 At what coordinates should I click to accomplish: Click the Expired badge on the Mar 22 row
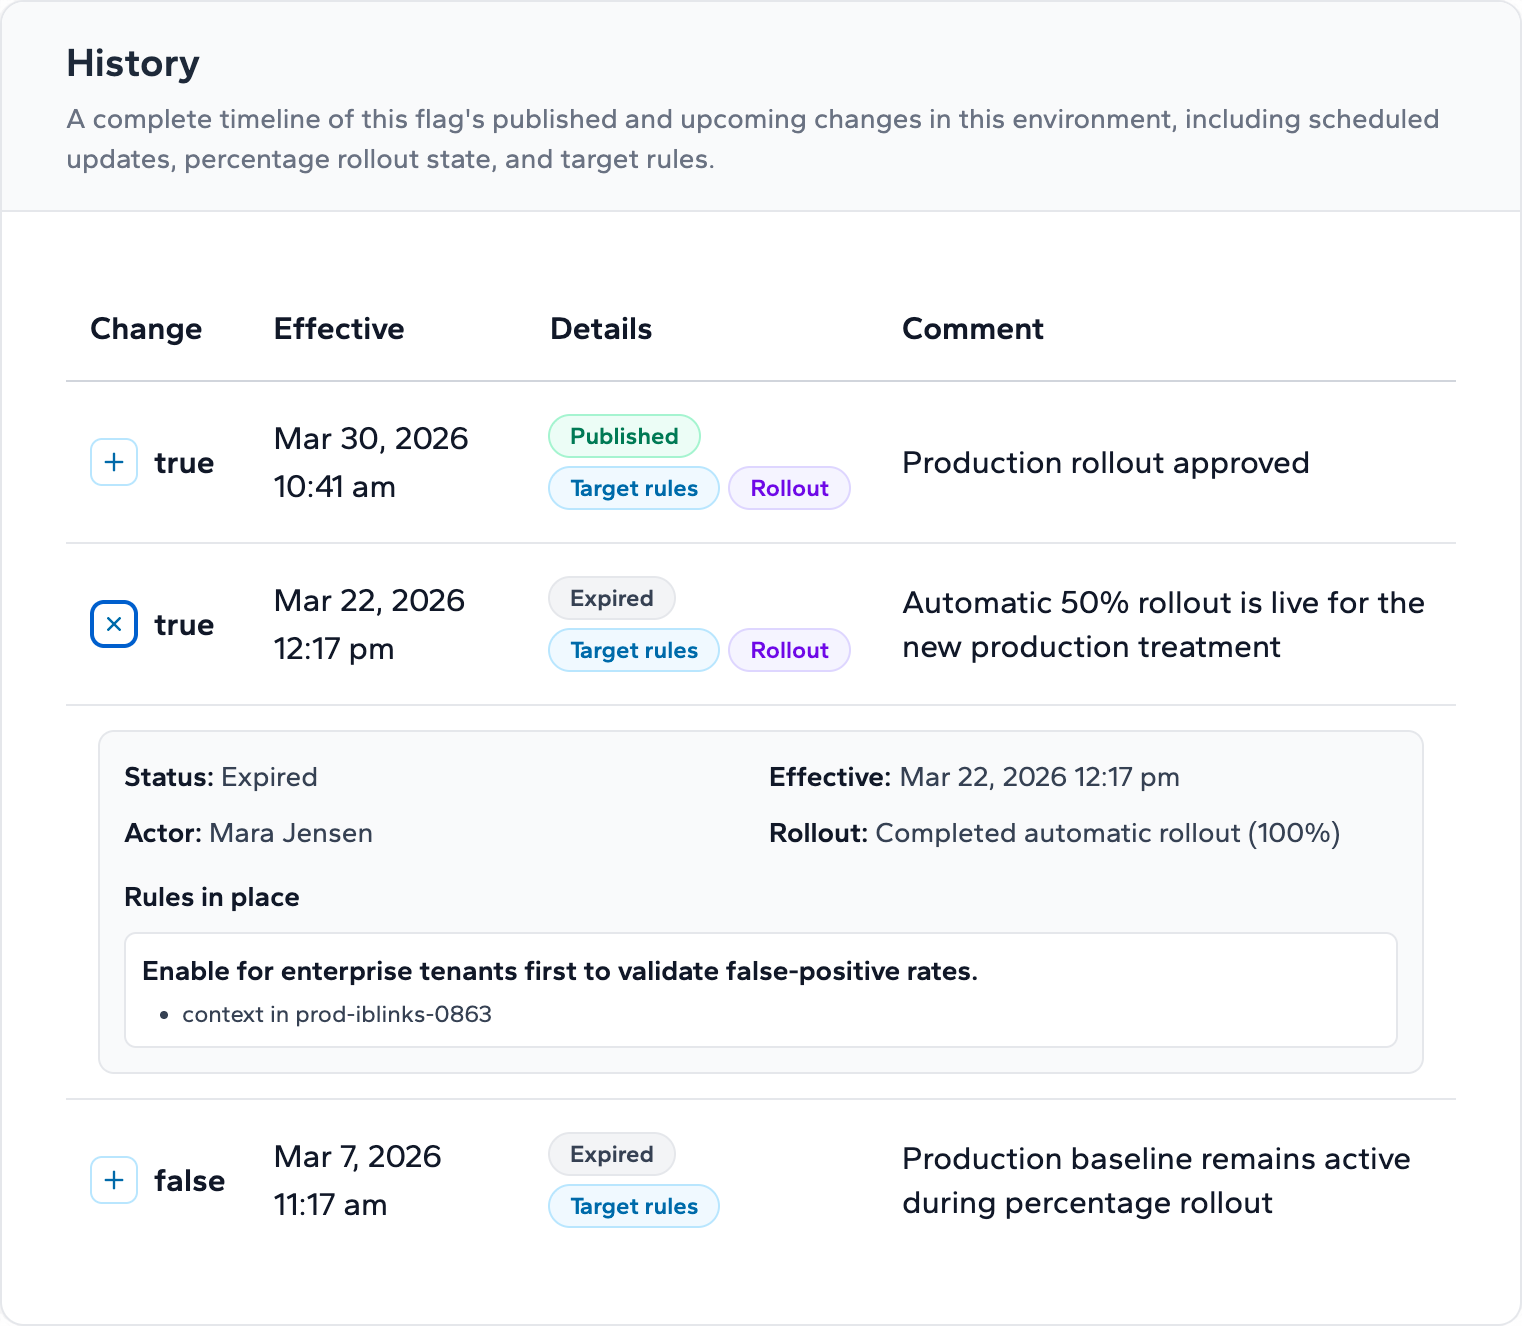pyautogui.click(x=611, y=598)
